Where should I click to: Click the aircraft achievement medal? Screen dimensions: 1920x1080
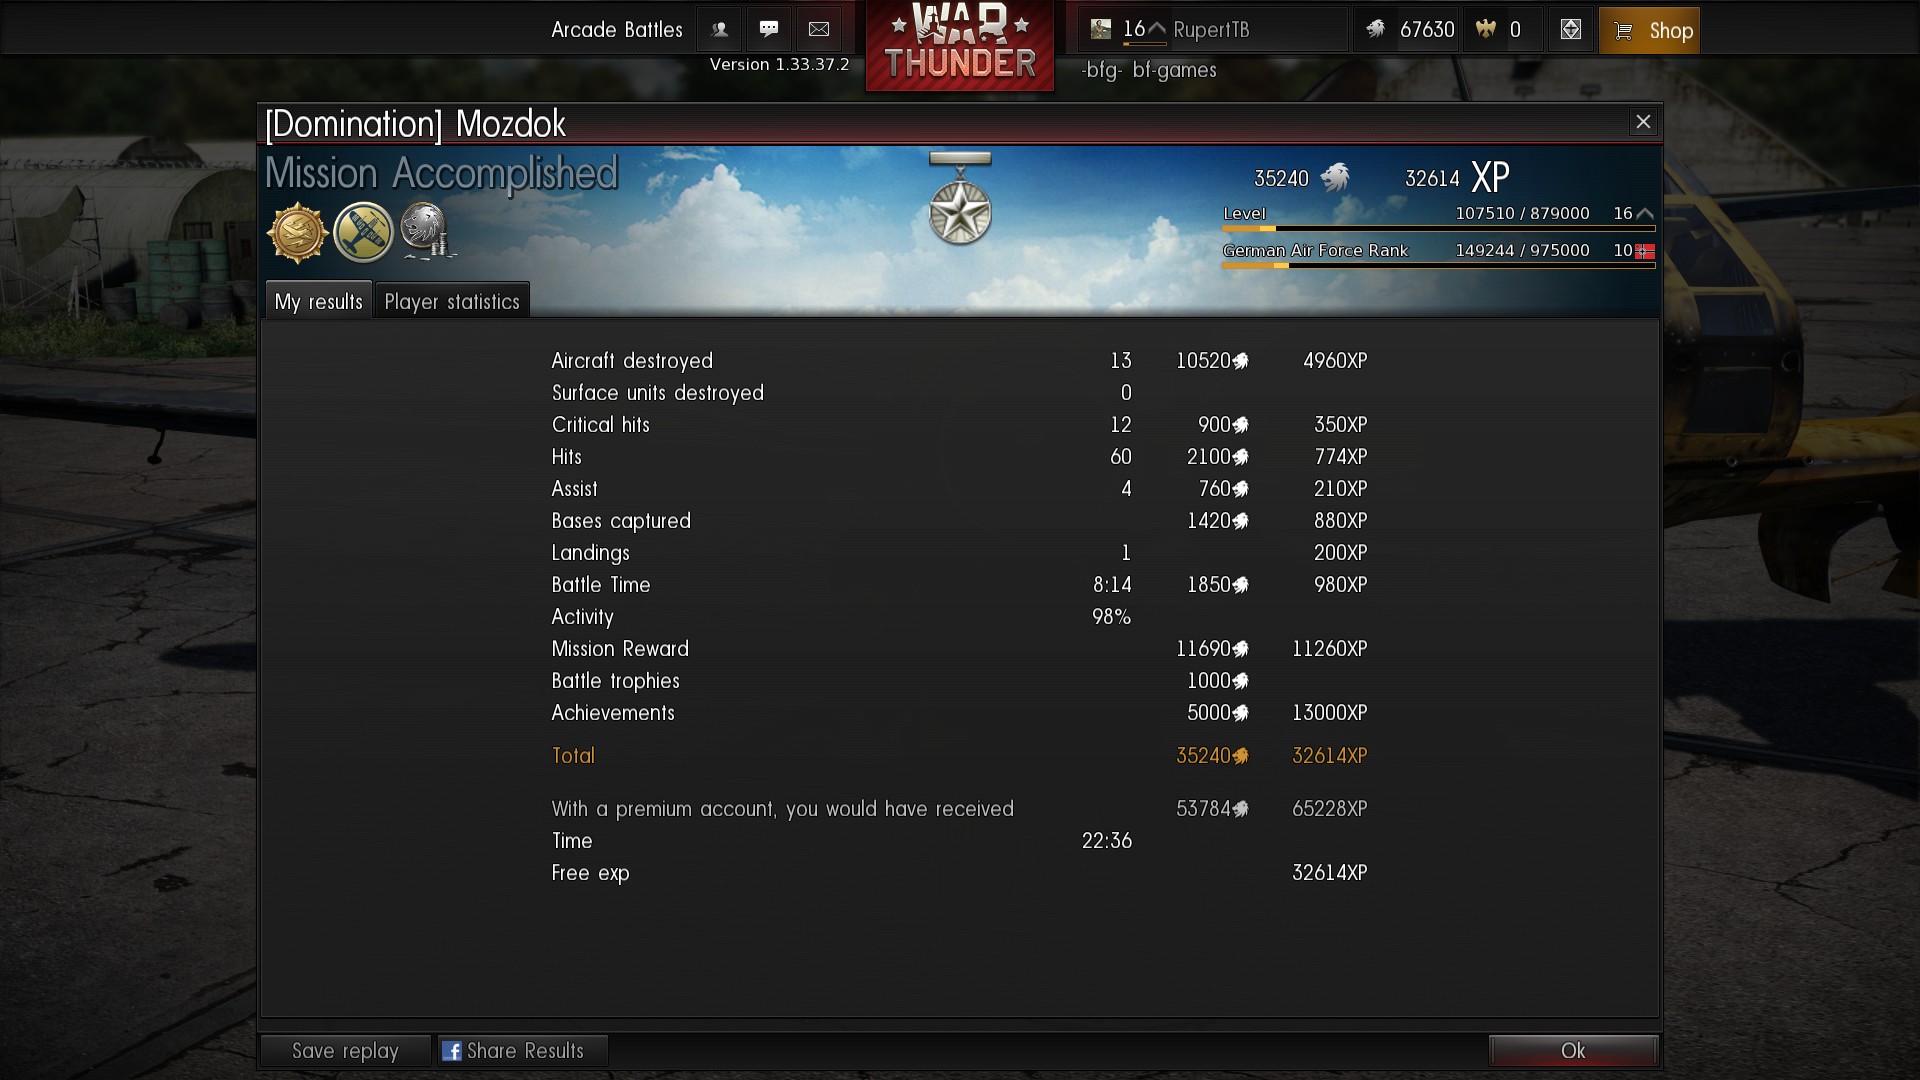tap(363, 232)
